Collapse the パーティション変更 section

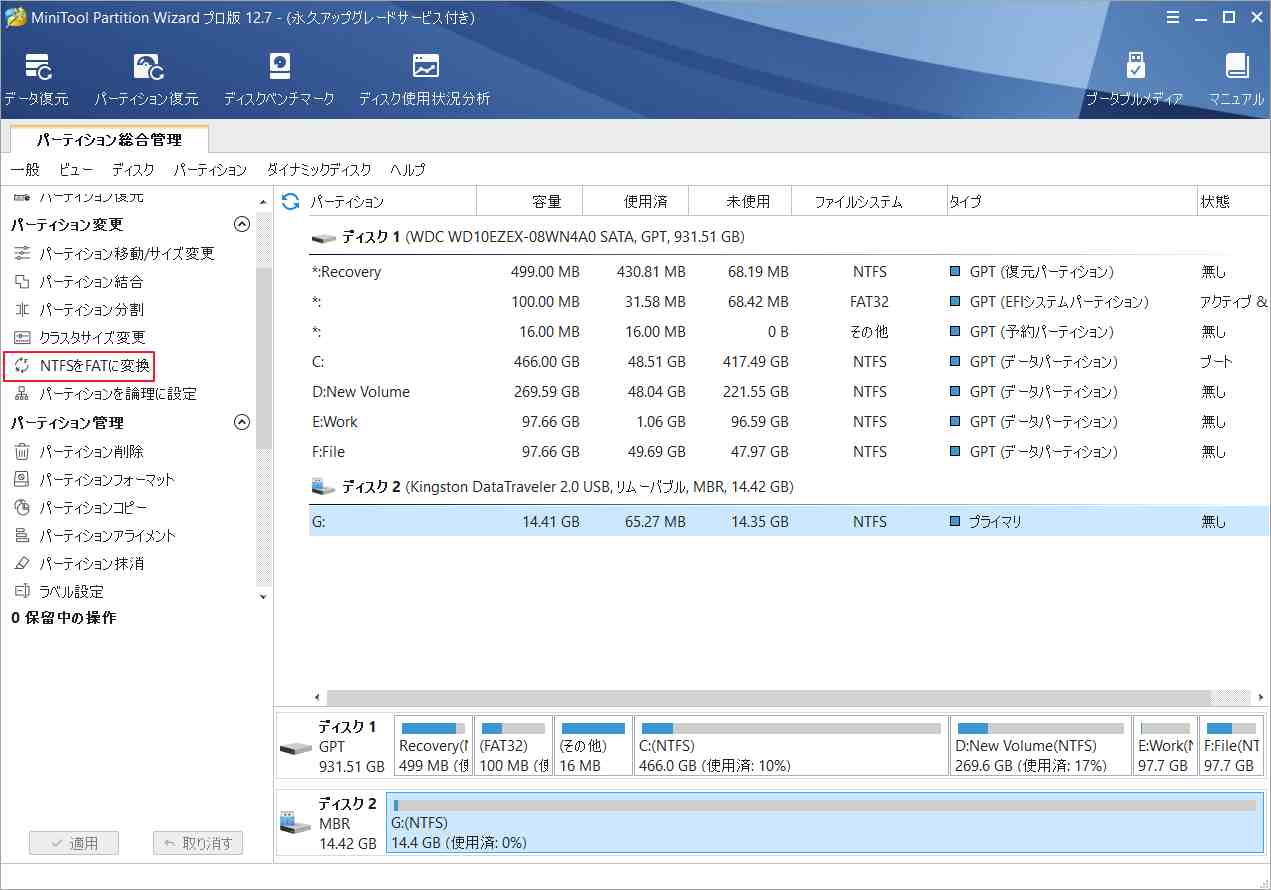pyautogui.click(x=241, y=225)
